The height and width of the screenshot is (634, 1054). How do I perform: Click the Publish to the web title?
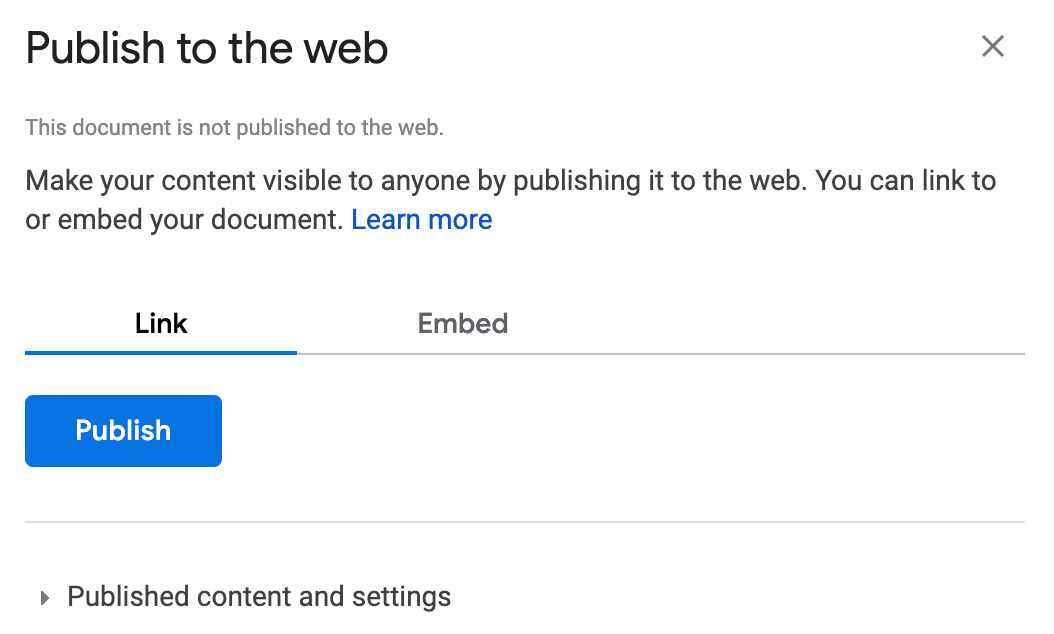[x=206, y=48]
